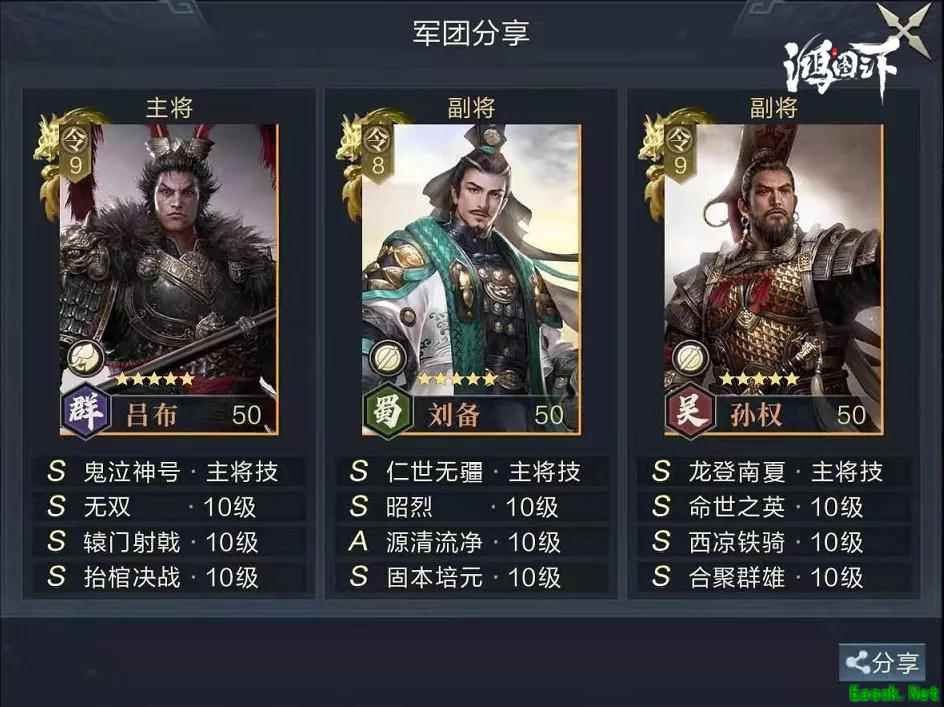
Task: Tap the 群 faction badge on 吕布's card
Action: pos(86,411)
